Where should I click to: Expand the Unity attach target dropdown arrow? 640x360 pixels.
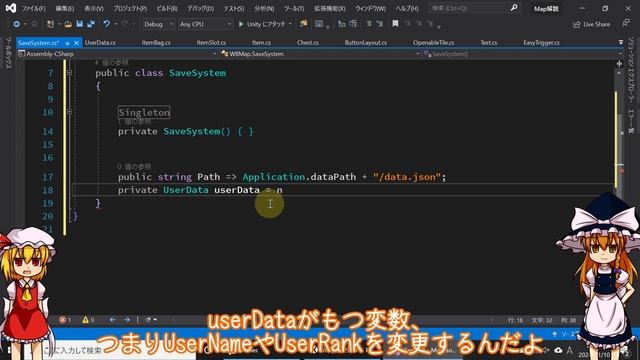pos(290,24)
